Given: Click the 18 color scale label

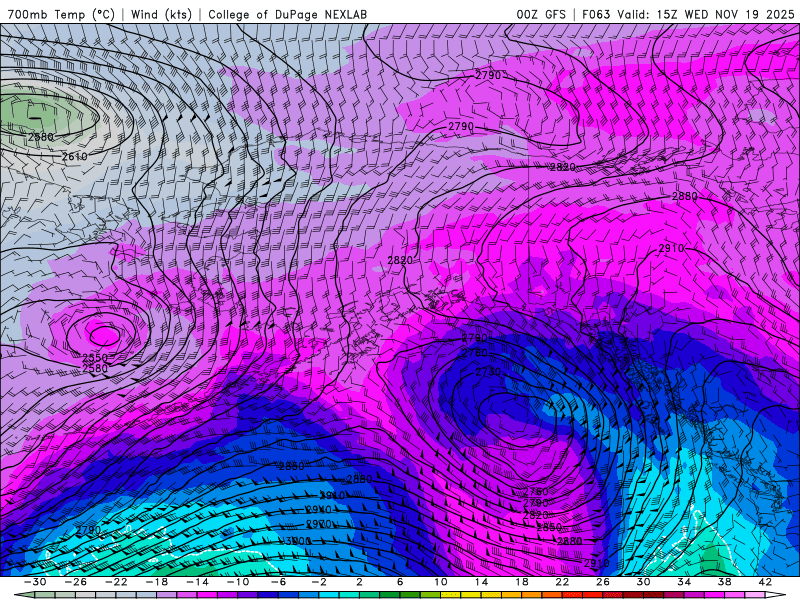Looking at the screenshot, I should point(521,582).
